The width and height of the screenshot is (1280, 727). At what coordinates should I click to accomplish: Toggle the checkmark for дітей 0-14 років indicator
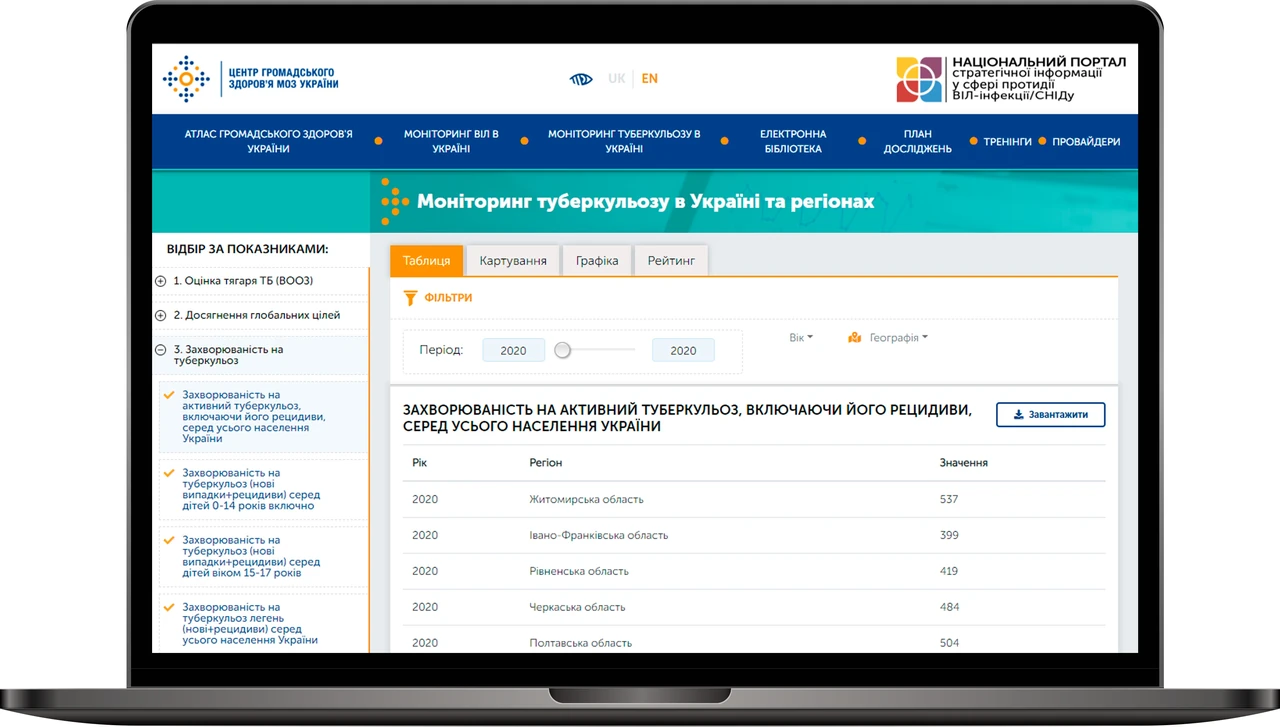point(168,473)
